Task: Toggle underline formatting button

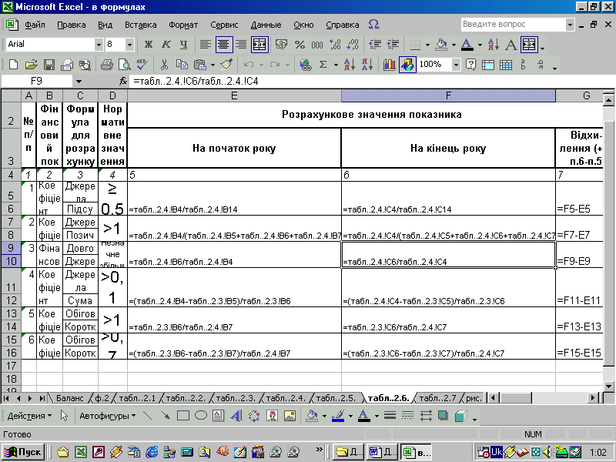Action: pyautogui.click(x=182, y=44)
